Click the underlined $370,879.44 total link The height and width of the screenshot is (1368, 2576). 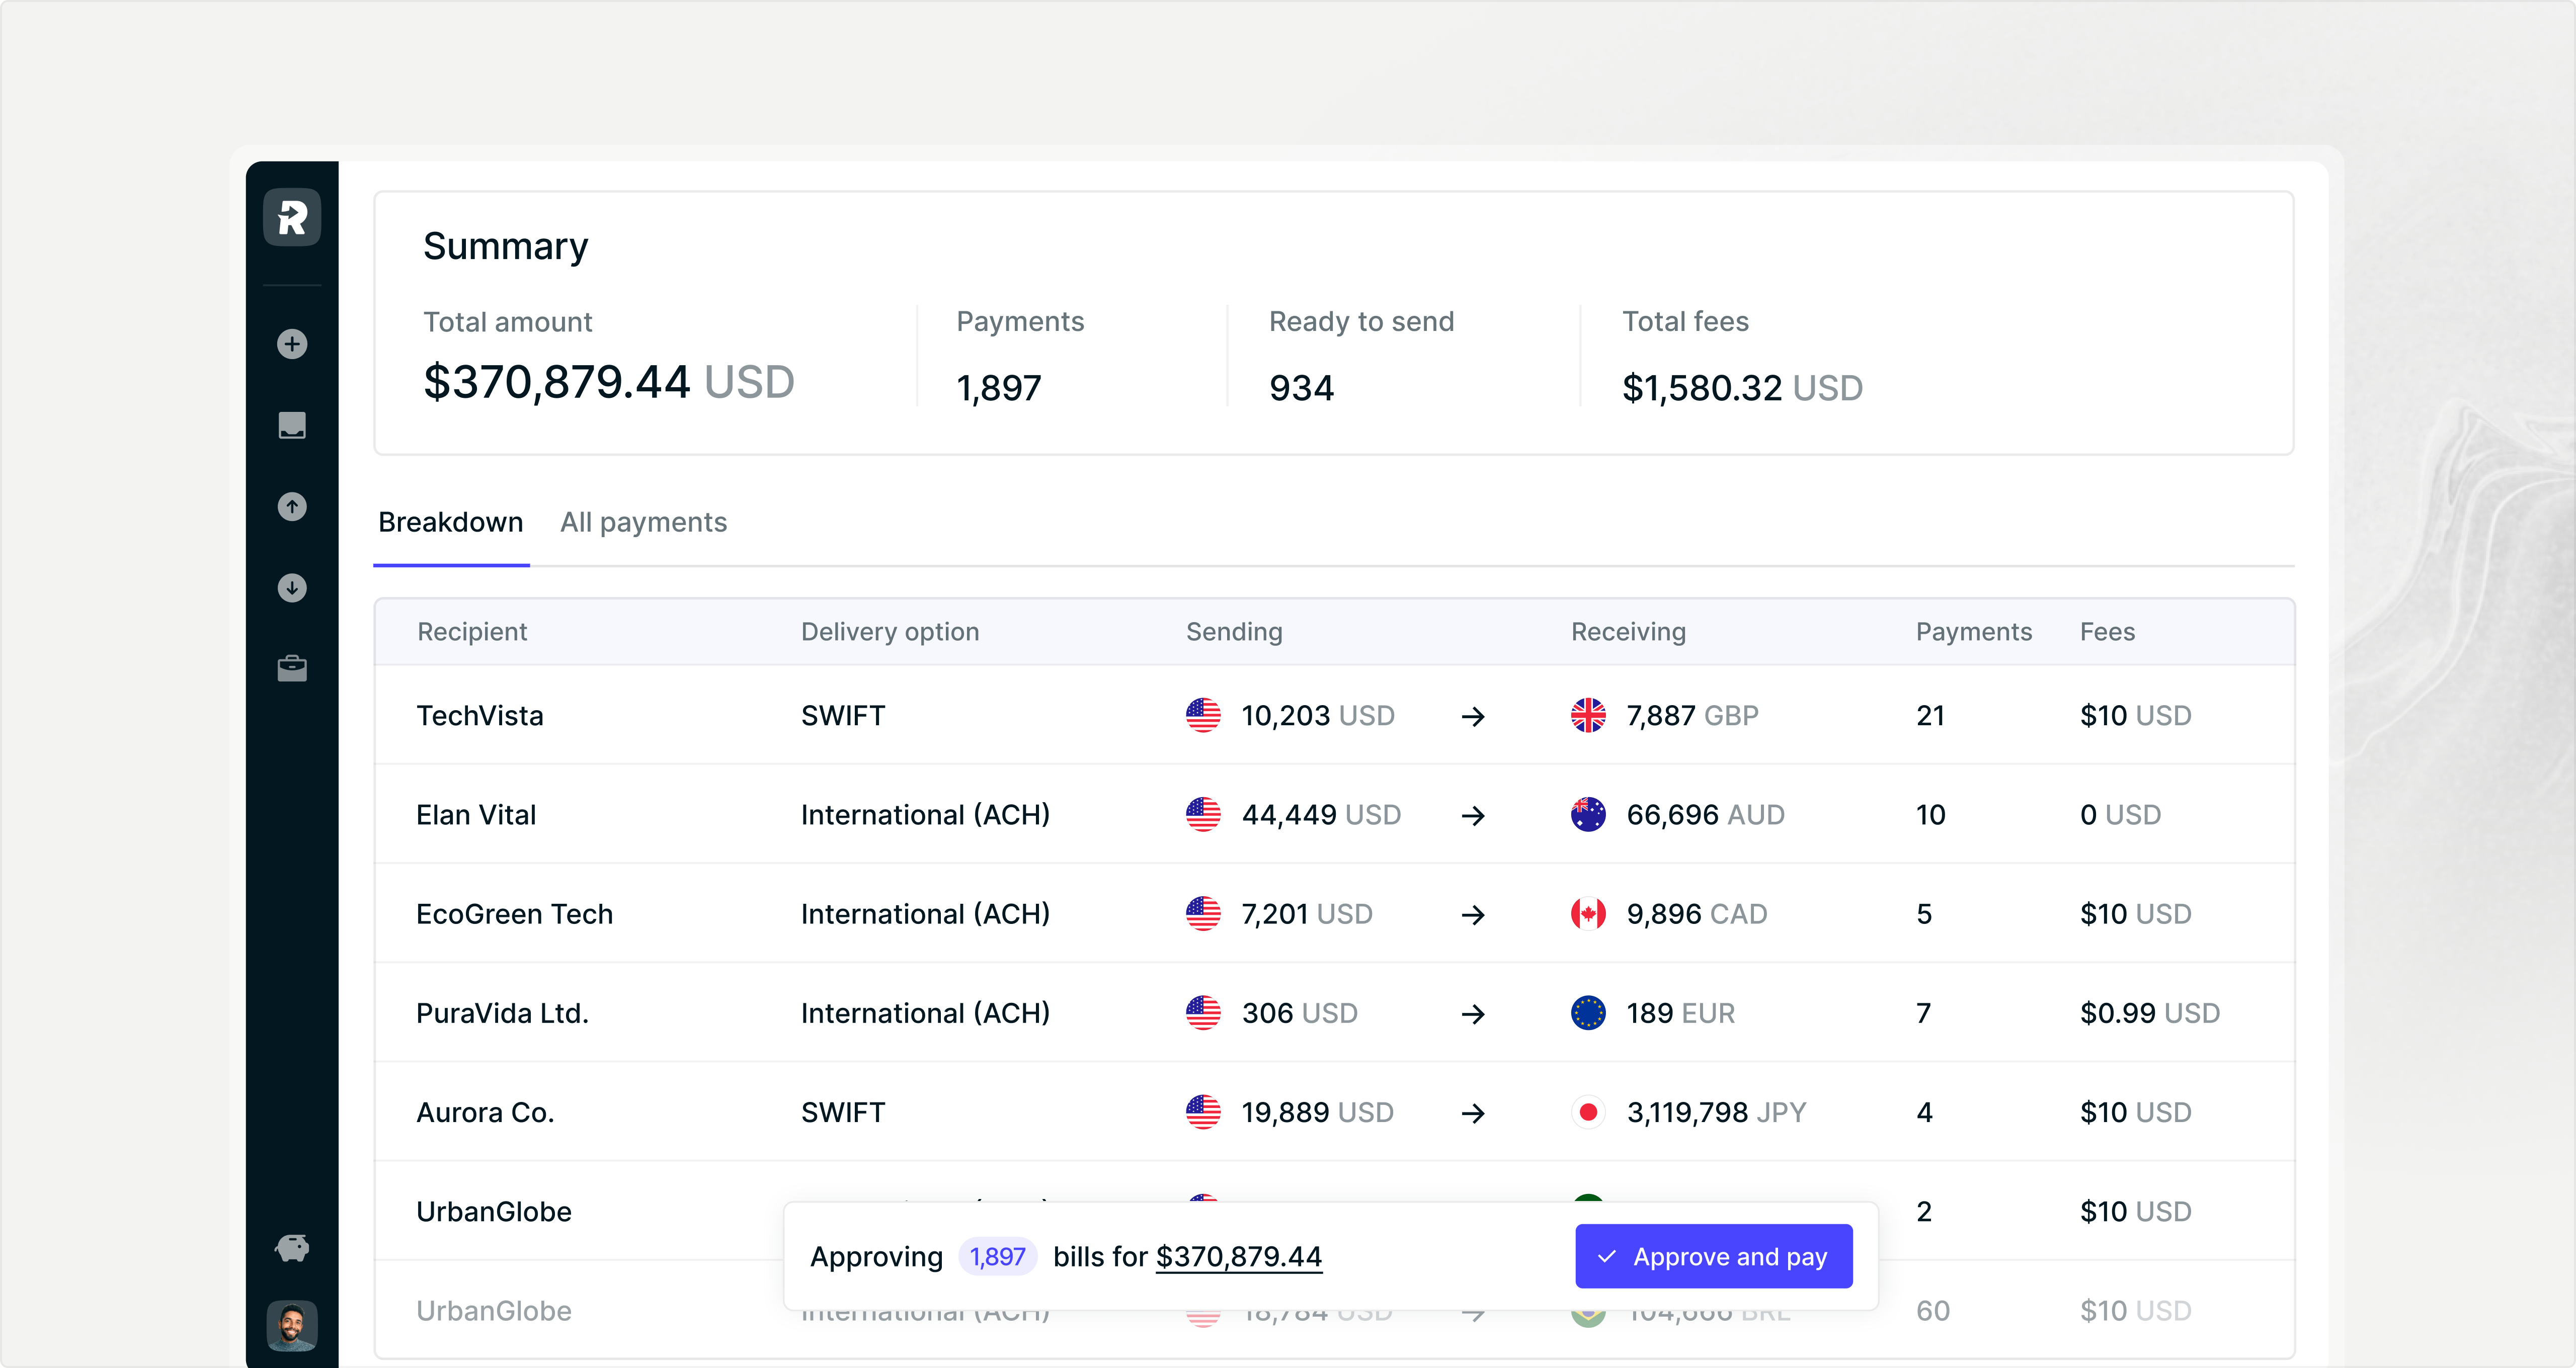coord(1239,1256)
